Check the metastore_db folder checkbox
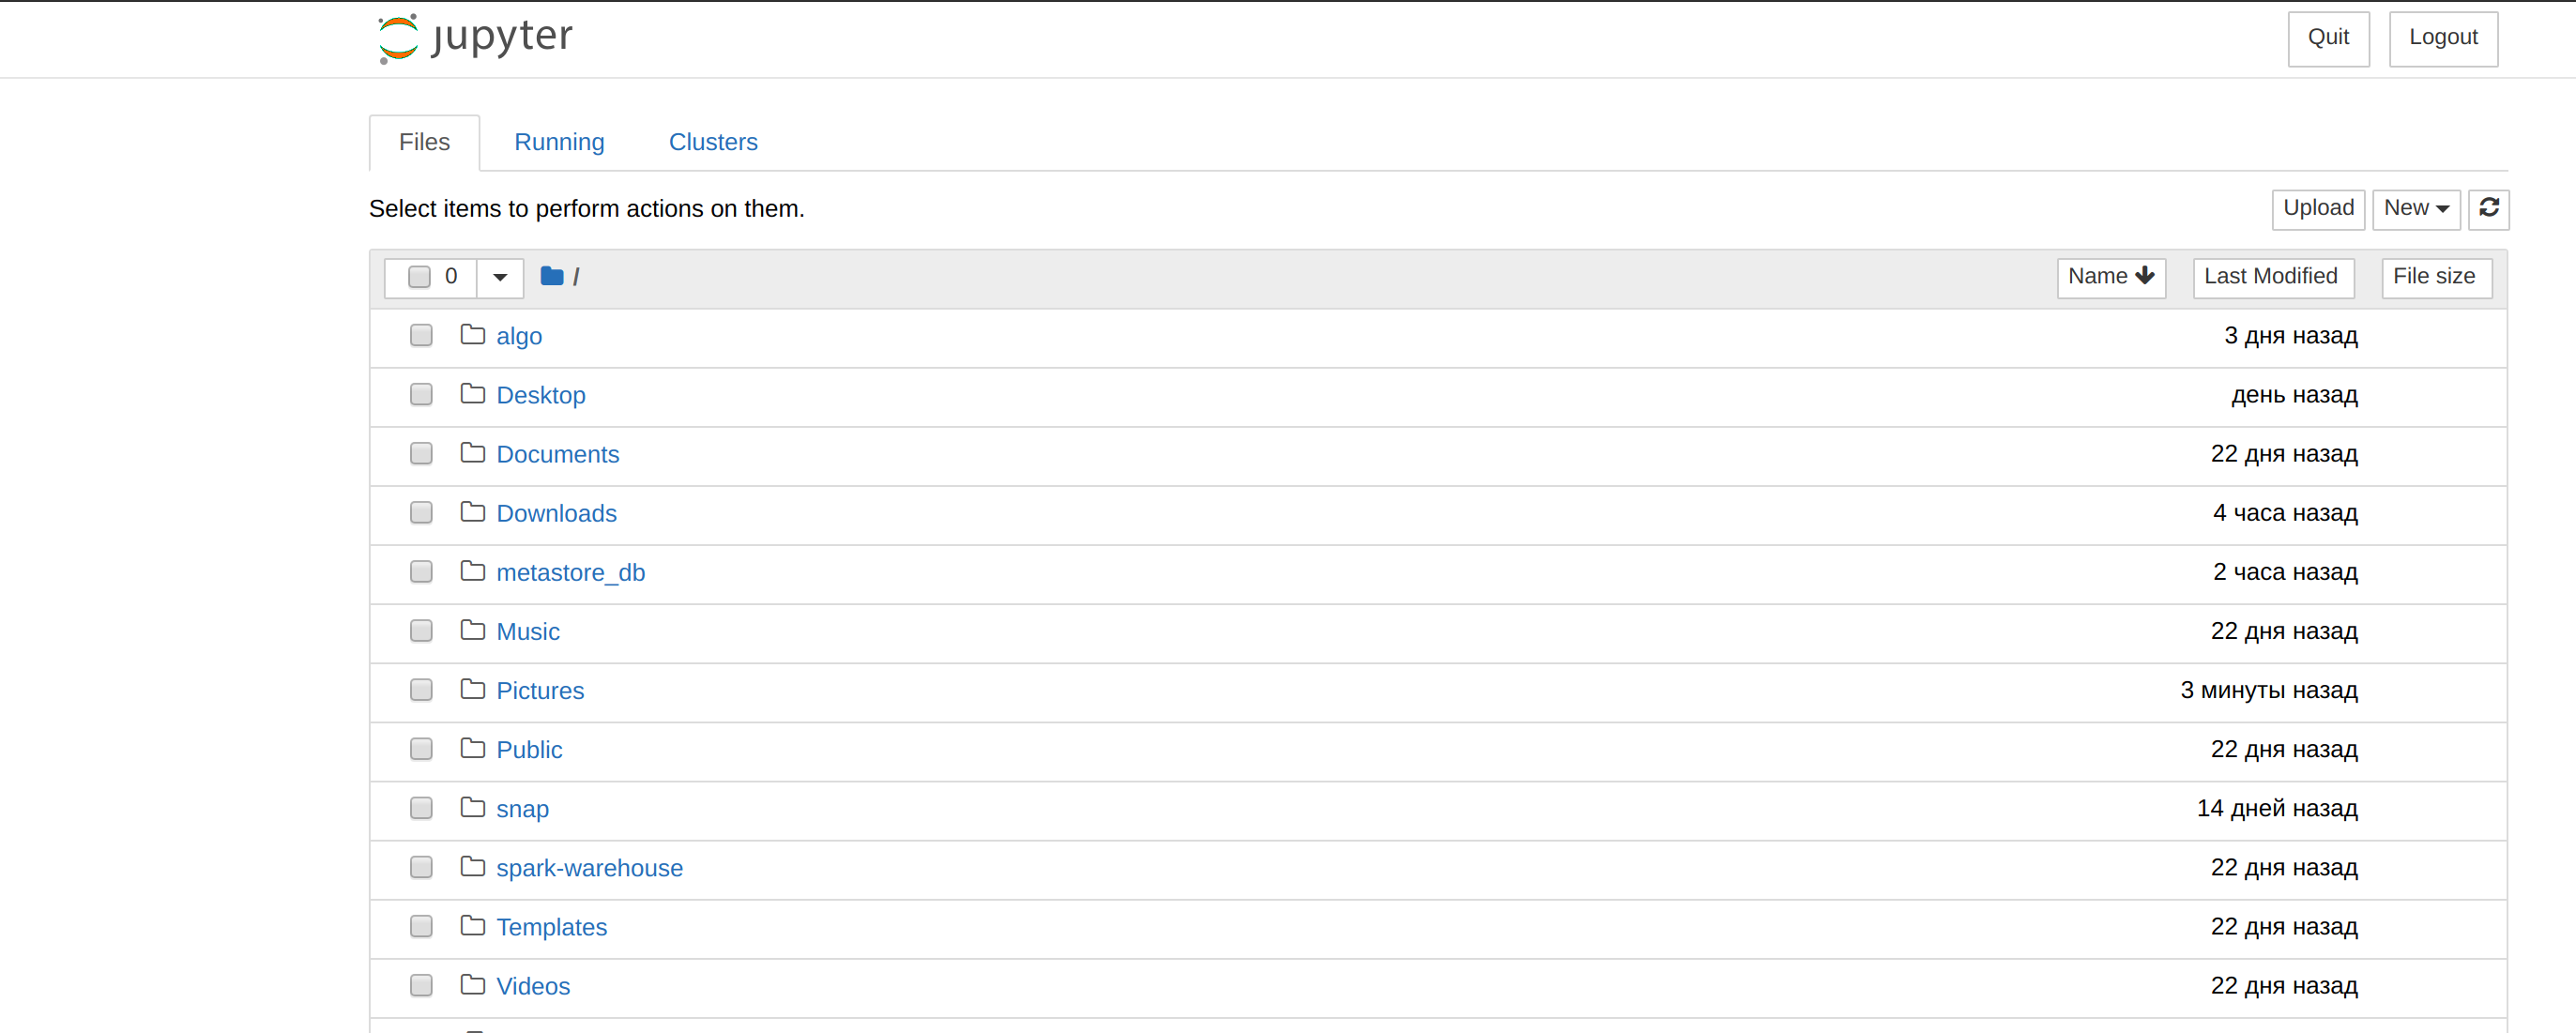Viewport: 2576px width, 1033px height. tap(421, 571)
